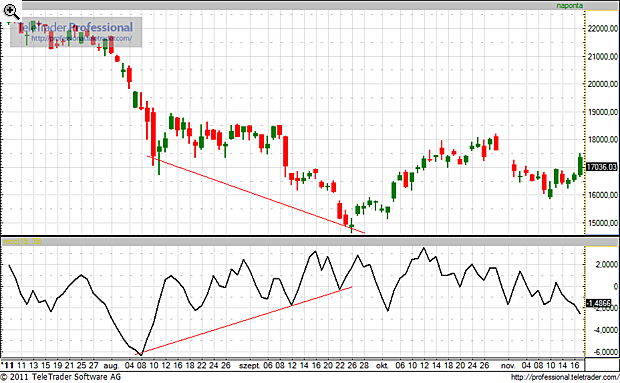Click the -6,0000 indicator axis label
Image resolution: width=620 pixels, height=383 pixels.
coord(605,352)
